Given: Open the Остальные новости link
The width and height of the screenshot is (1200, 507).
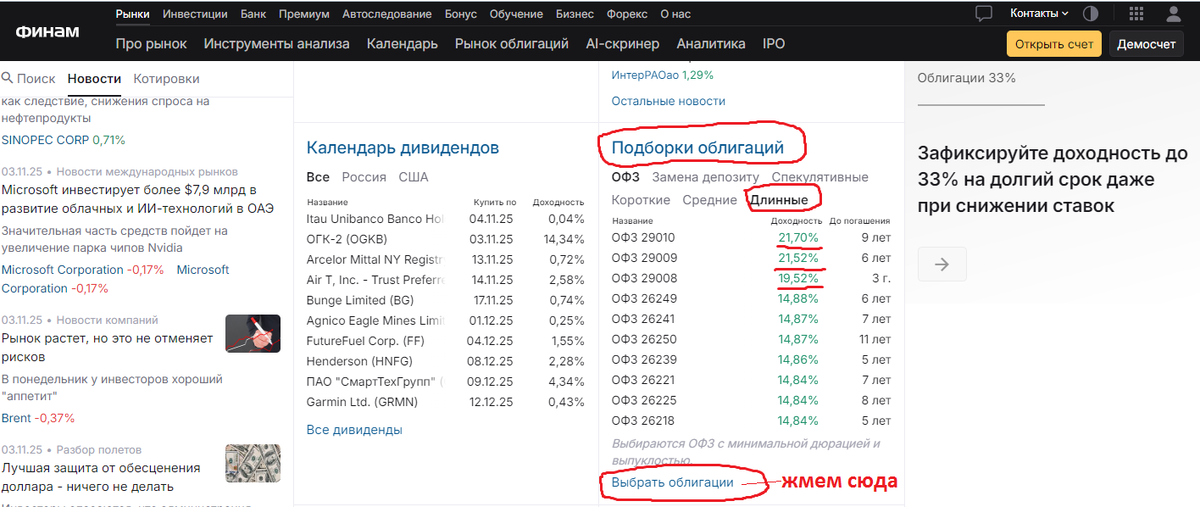Looking at the screenshot, I should click(668, 101).
